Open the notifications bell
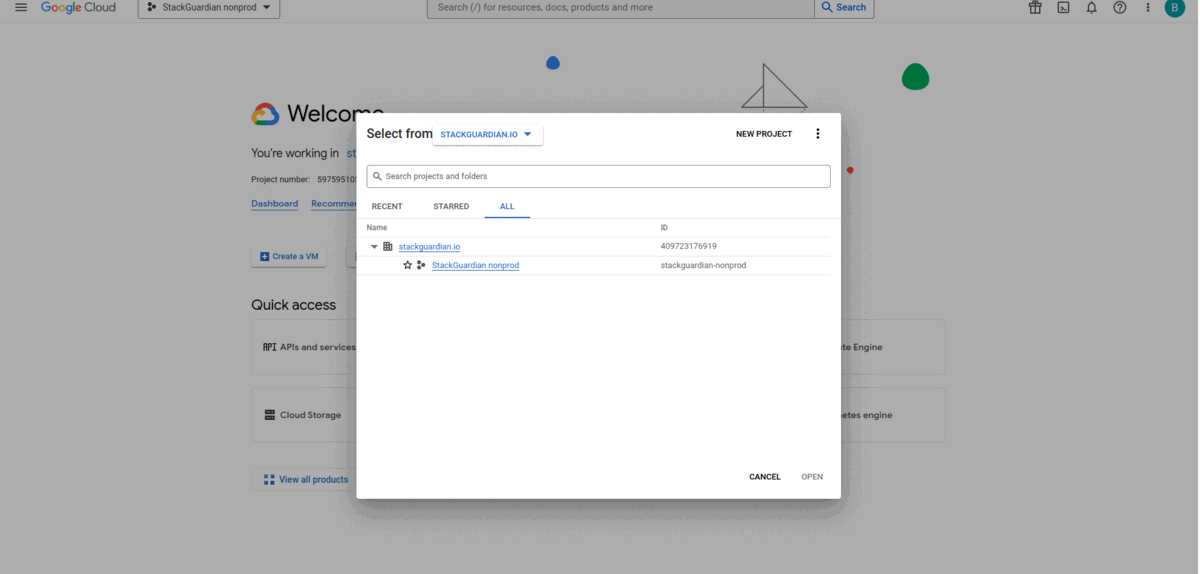Viewport: 1200px width, 574px height. coord(1091,7)
